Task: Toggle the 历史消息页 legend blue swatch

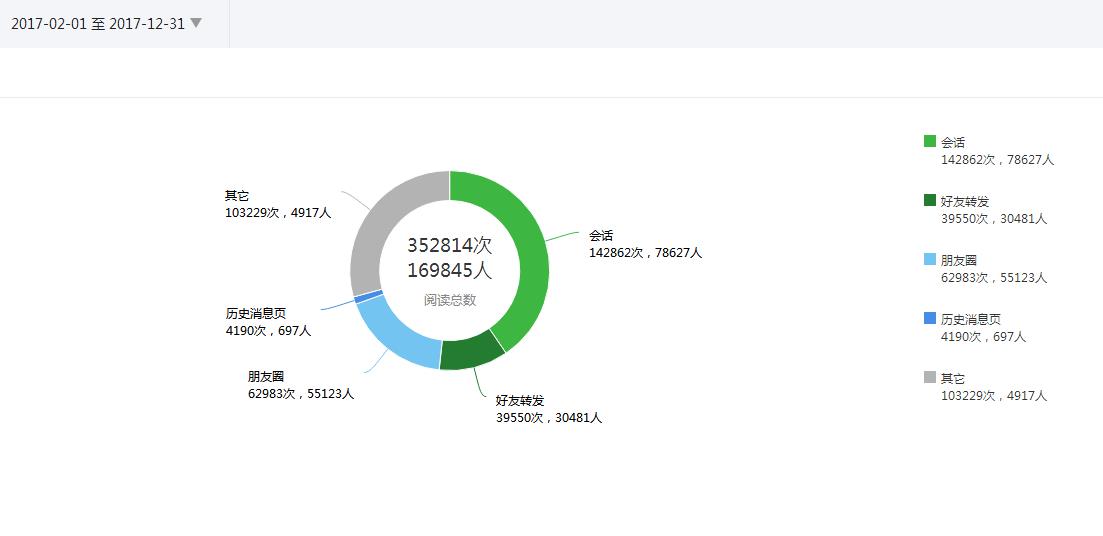Action: point(930,319)
